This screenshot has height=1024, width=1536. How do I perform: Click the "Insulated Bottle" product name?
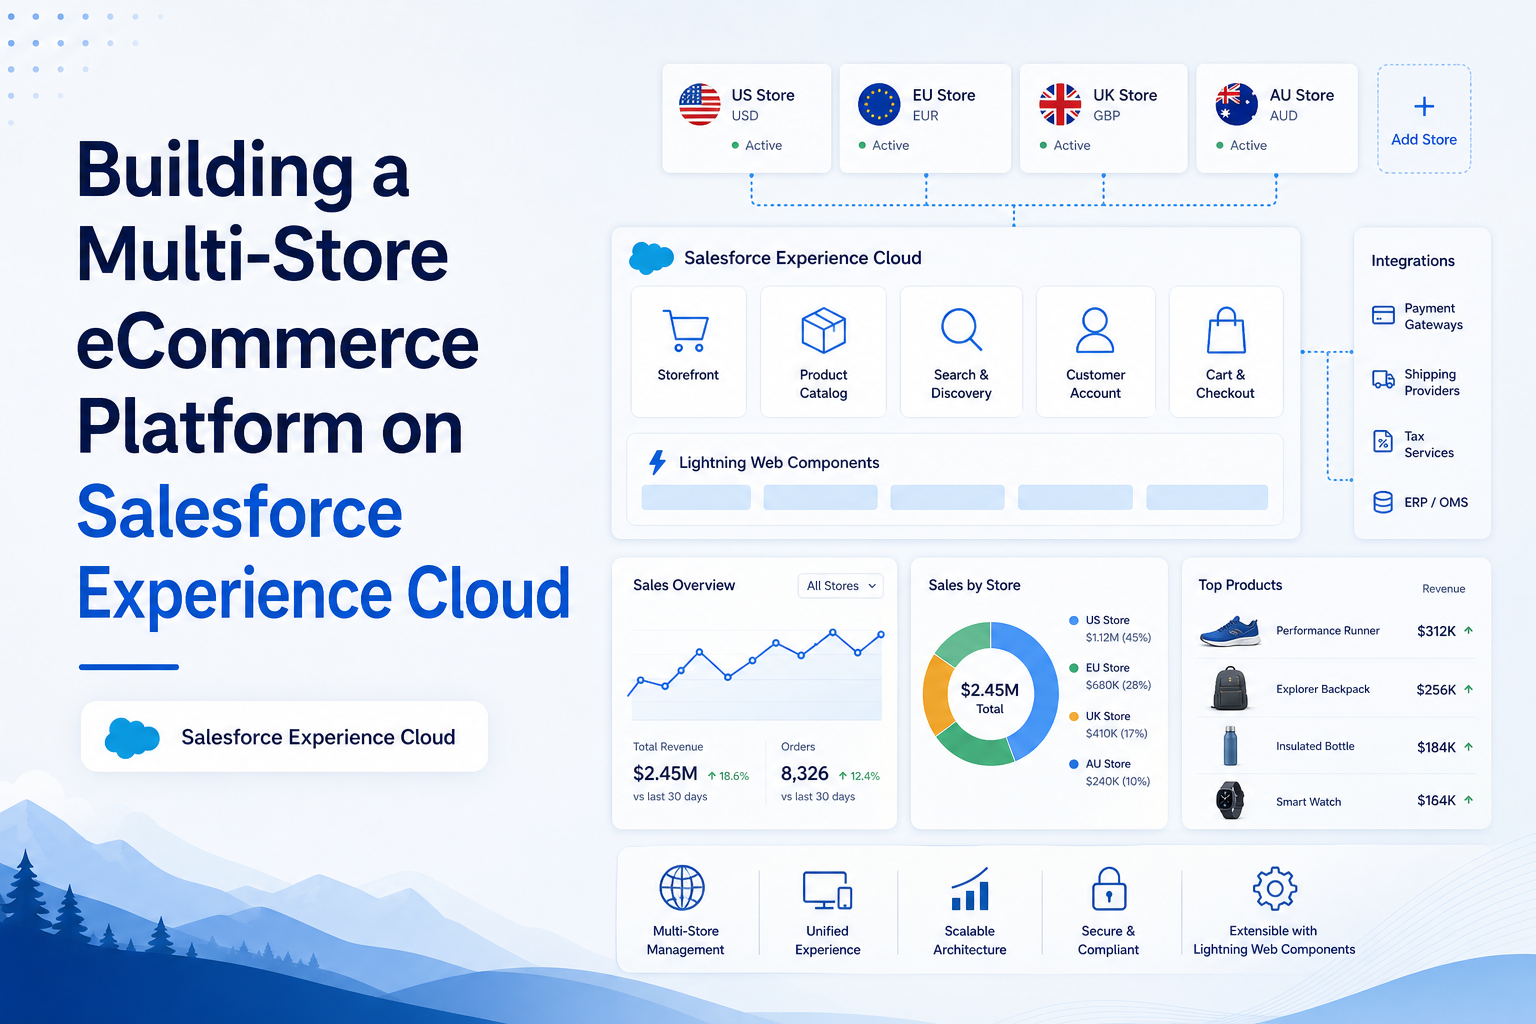coord(1315,746)
